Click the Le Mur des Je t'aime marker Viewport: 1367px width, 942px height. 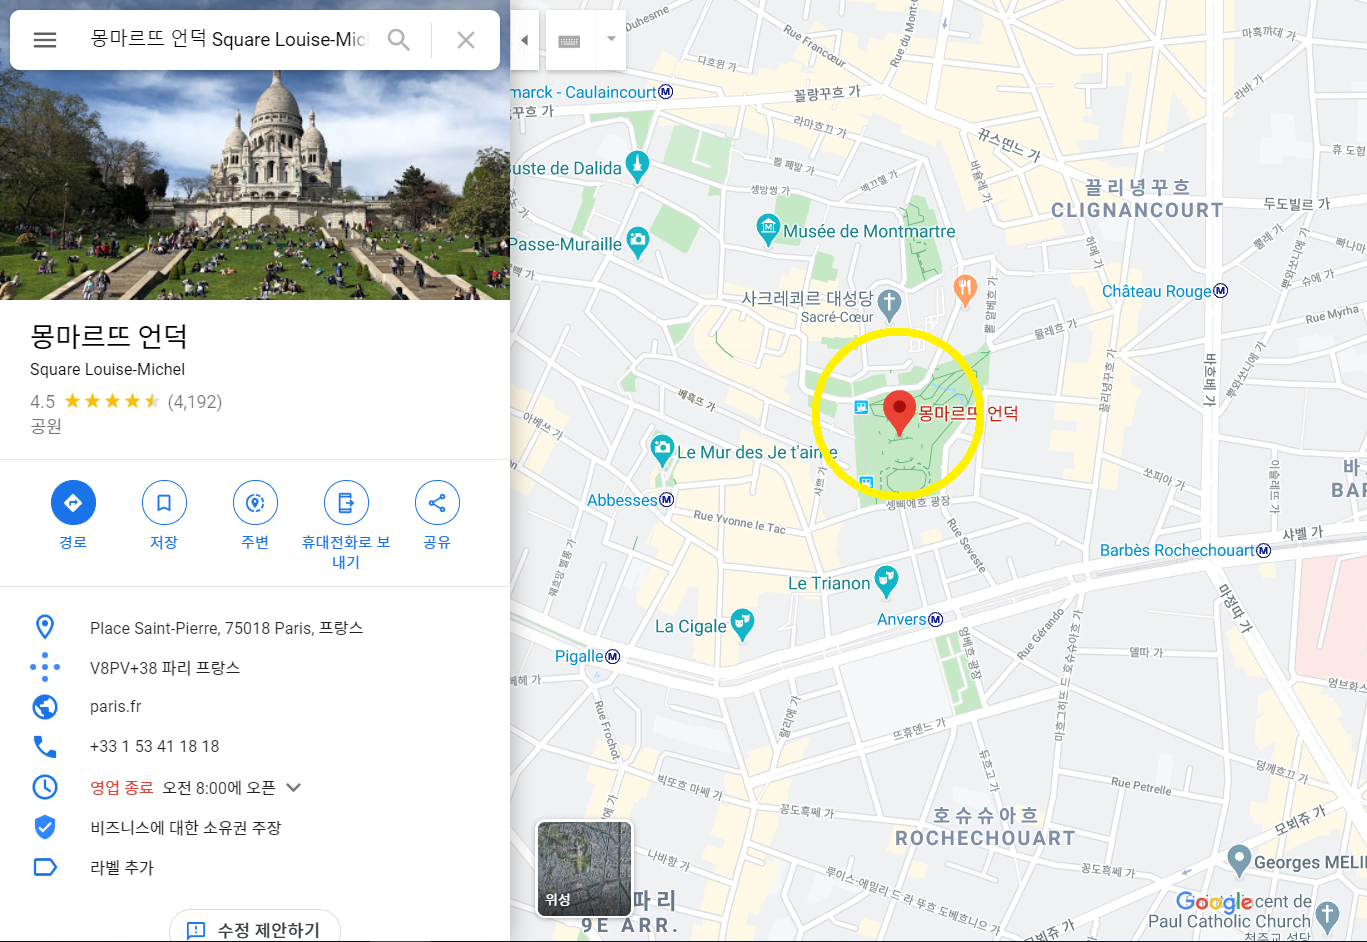point(662,450)
